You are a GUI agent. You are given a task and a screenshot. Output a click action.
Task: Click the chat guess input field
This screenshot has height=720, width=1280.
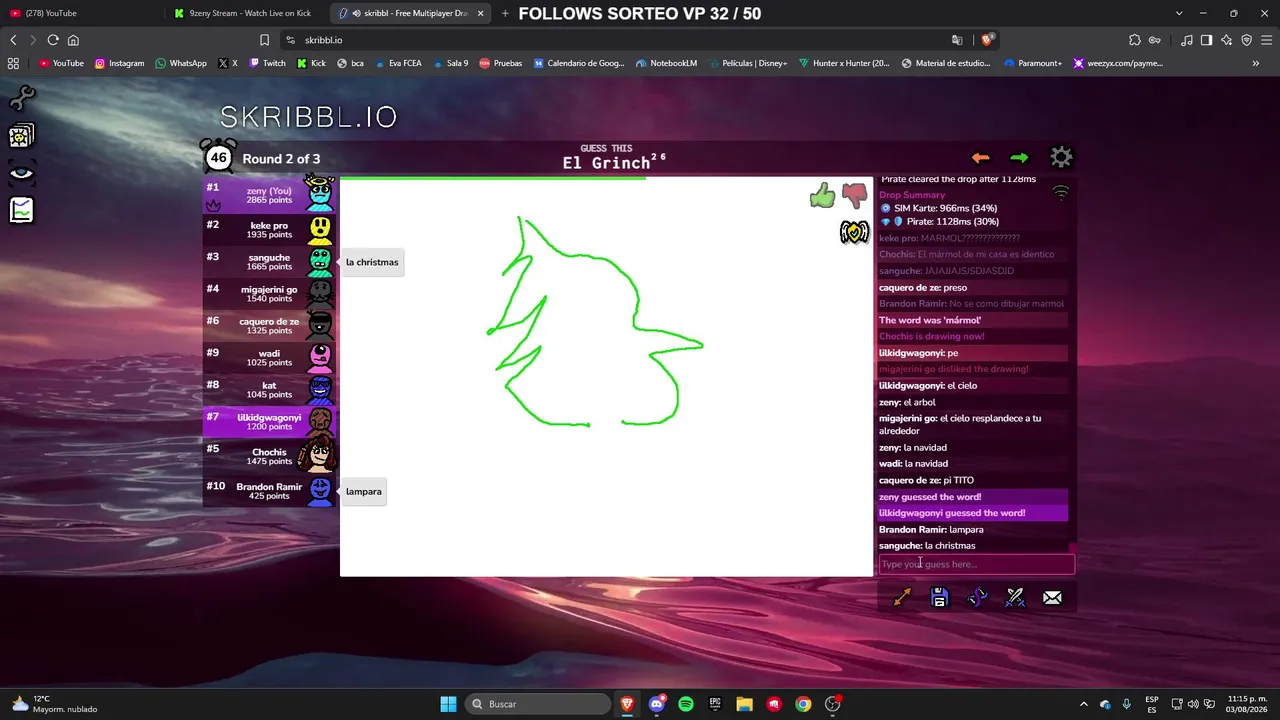click(976, 564)
